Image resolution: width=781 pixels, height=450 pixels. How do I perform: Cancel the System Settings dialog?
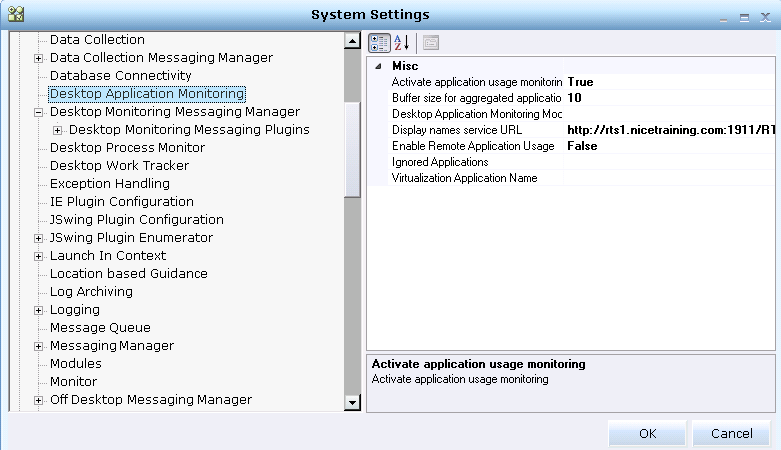coord(730,434)
